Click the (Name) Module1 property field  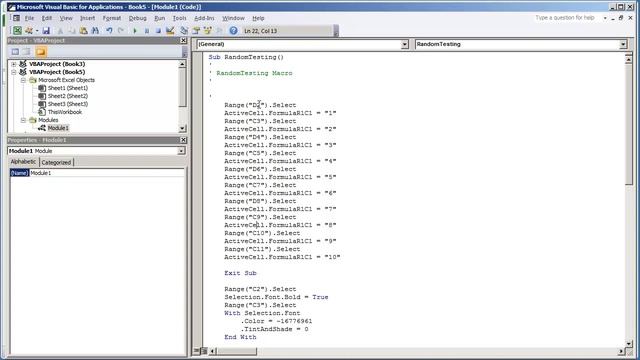[x=97, y=173]
